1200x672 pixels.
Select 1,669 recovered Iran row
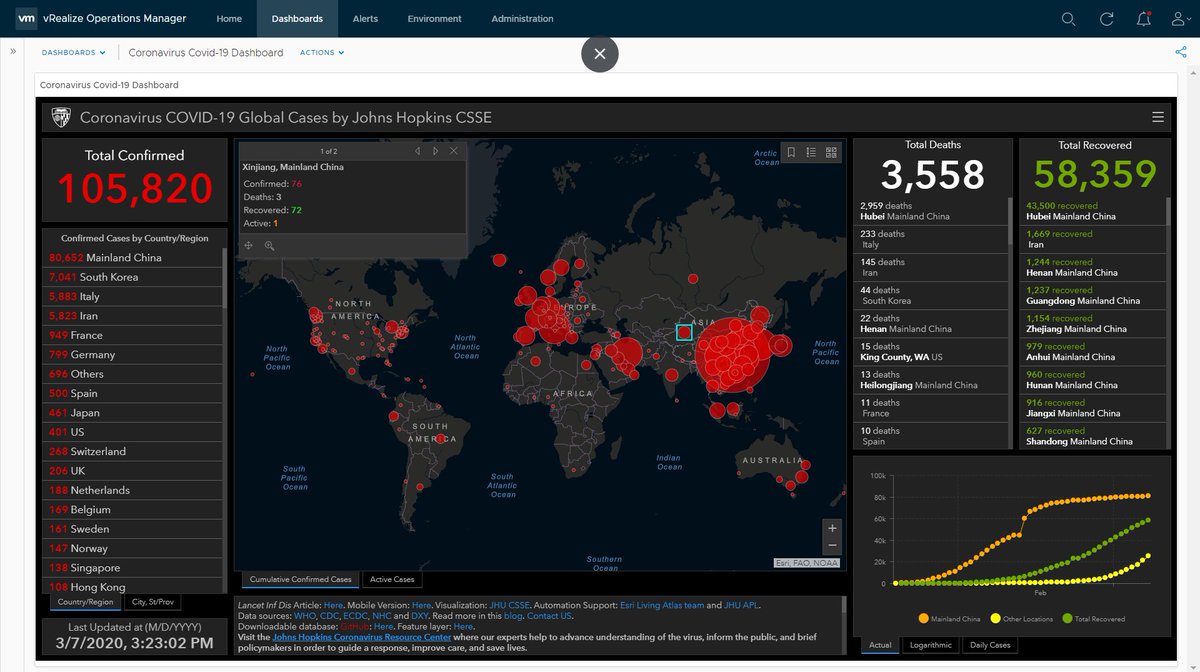pos(1094,239)
